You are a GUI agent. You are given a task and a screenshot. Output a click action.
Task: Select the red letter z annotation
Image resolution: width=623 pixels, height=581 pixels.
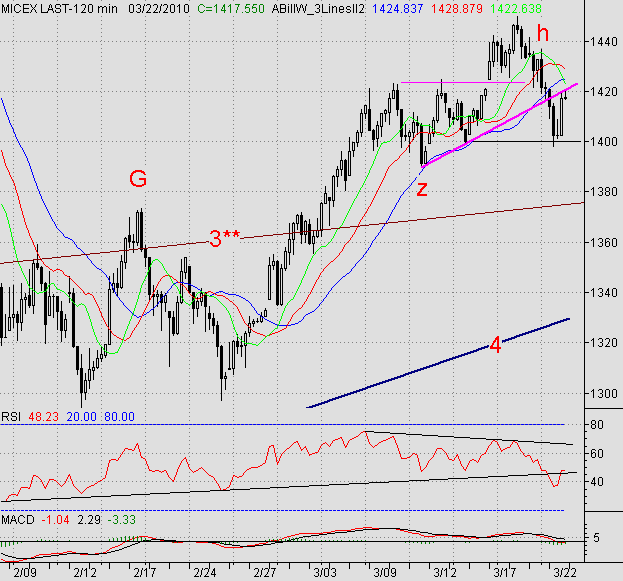pyautogui.click(x=422, y=190)
